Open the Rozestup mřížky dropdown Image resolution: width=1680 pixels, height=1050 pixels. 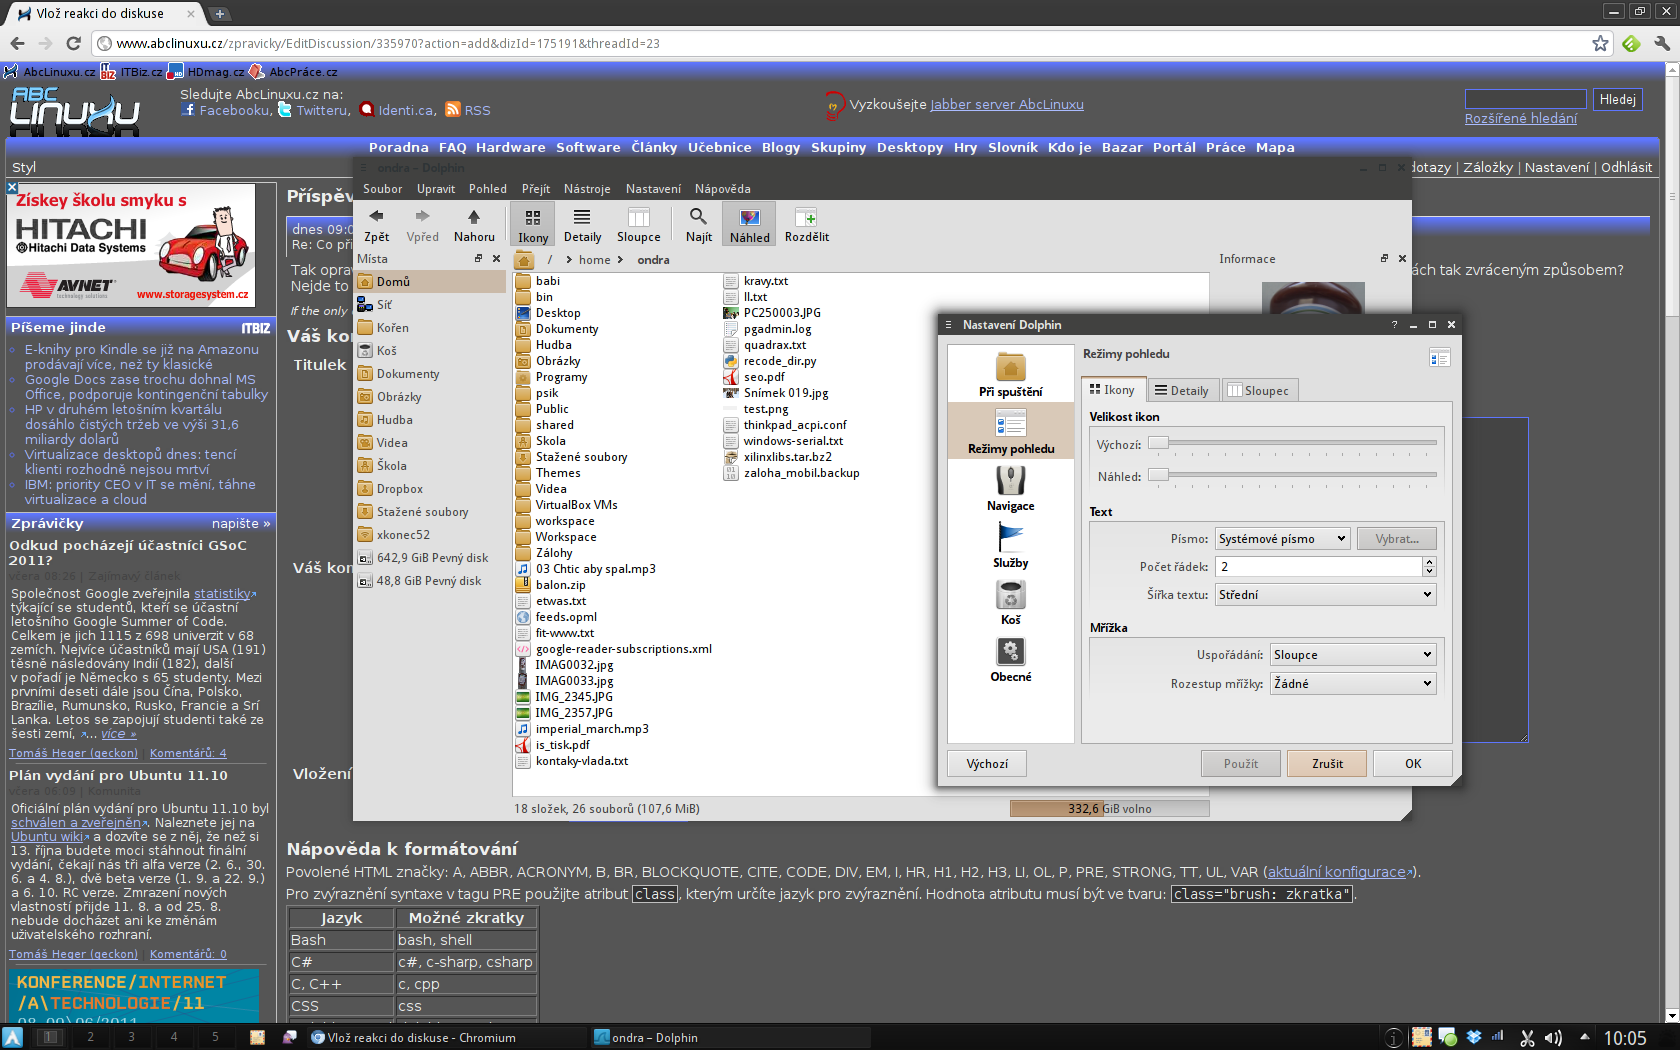1353,684
